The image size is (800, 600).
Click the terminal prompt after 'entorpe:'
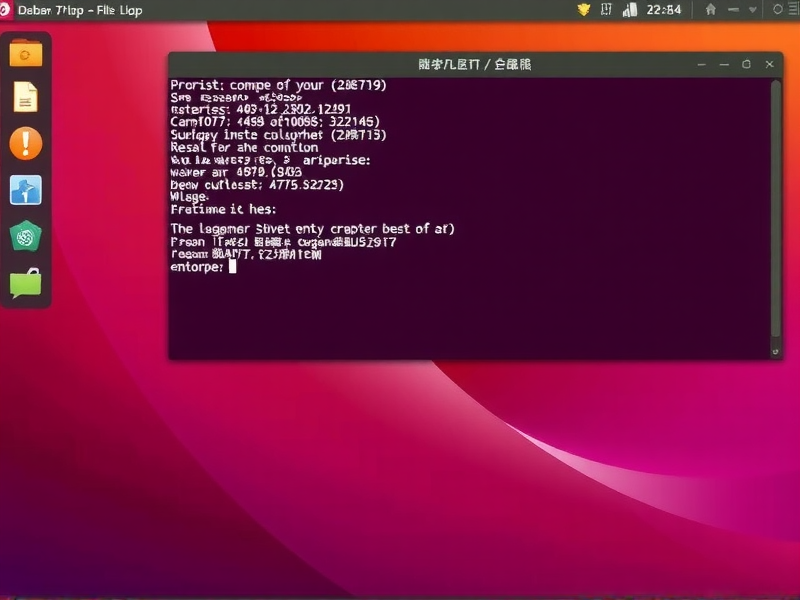(232, 267)
